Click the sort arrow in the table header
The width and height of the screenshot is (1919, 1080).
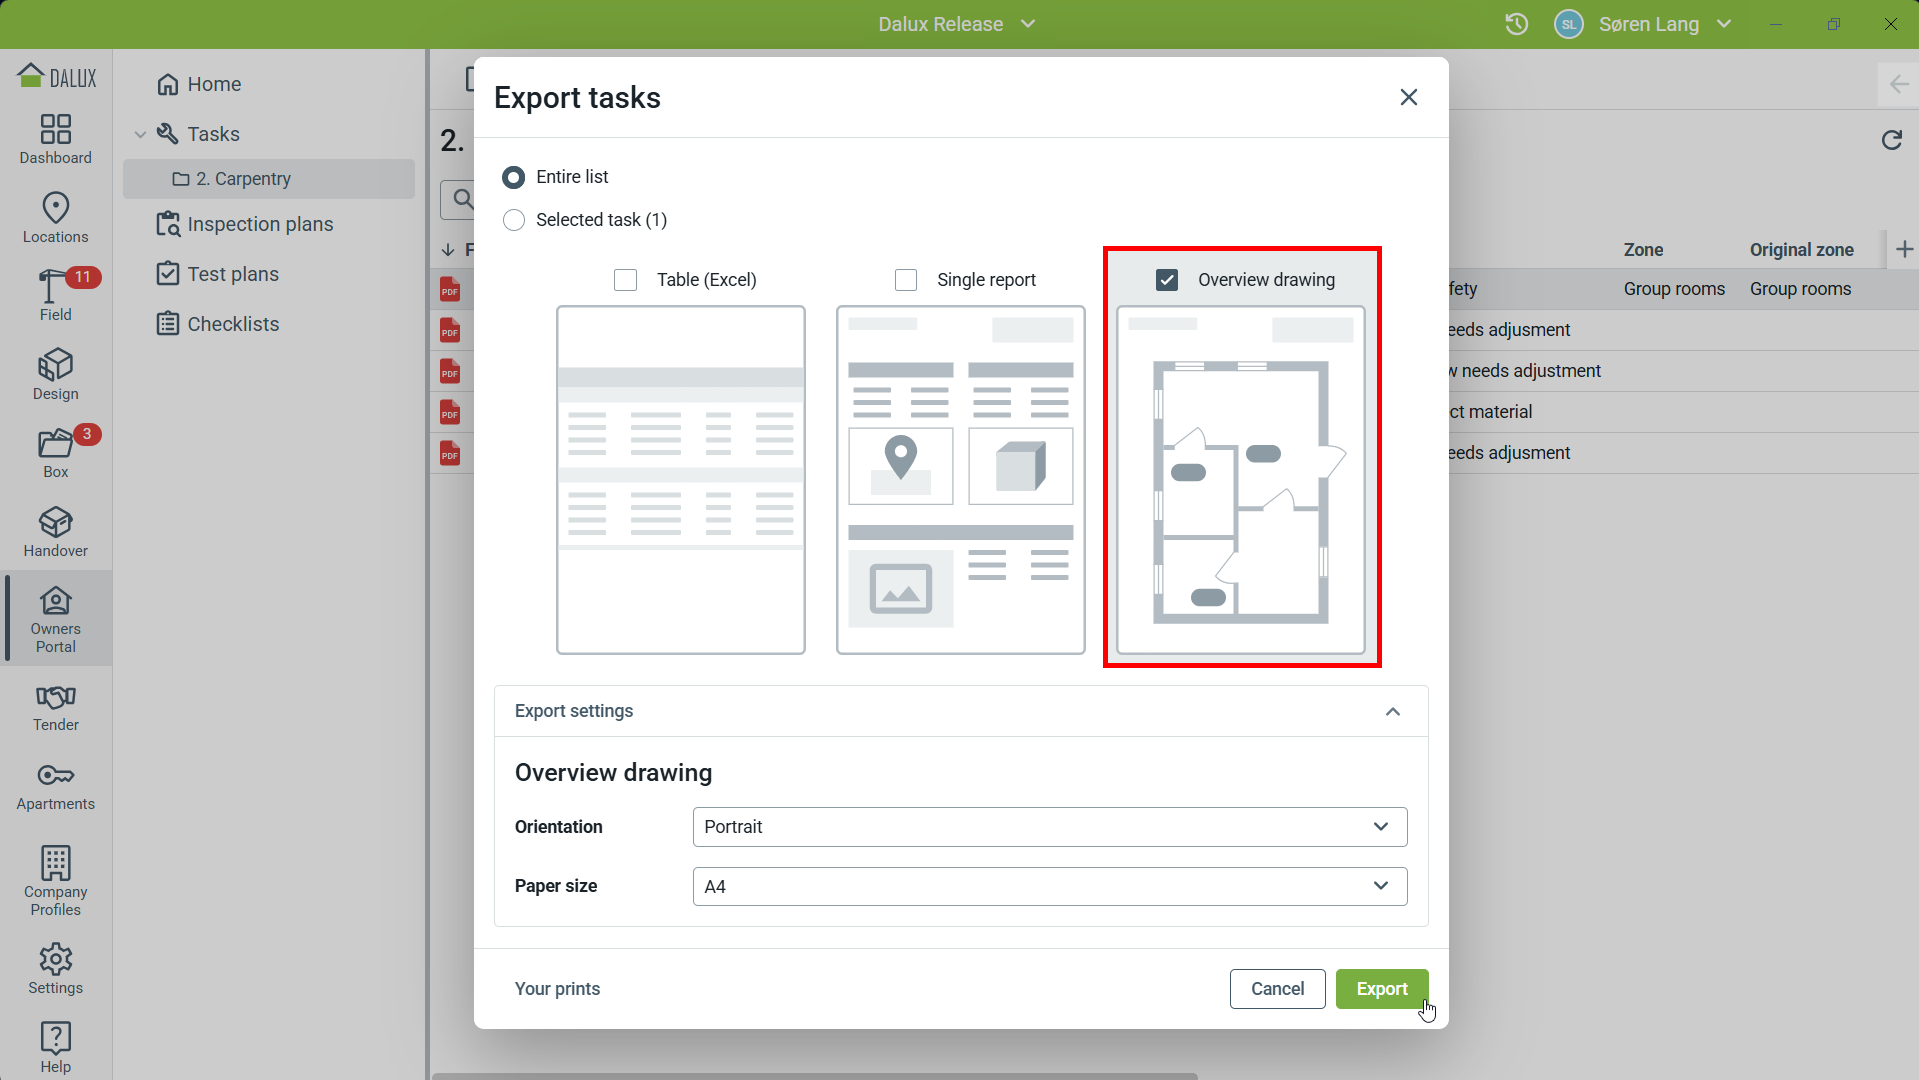point(448,250)
